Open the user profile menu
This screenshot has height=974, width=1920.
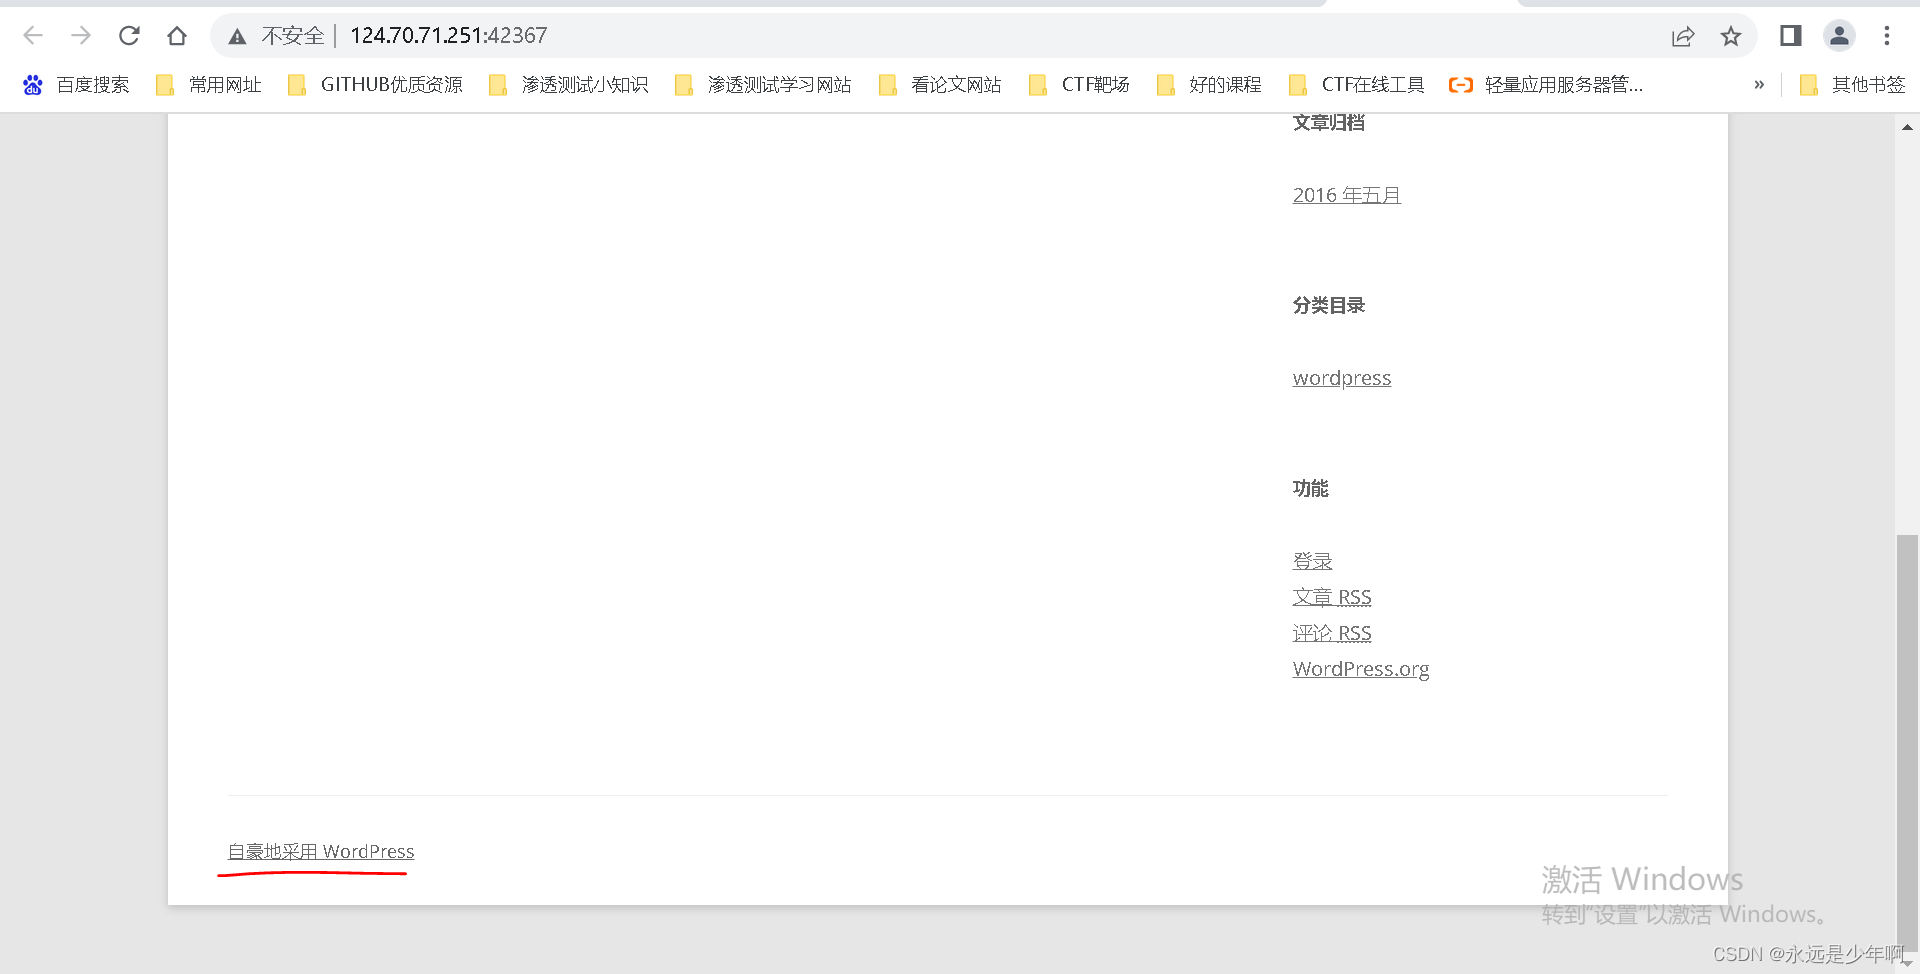[x=1839, y=36]
